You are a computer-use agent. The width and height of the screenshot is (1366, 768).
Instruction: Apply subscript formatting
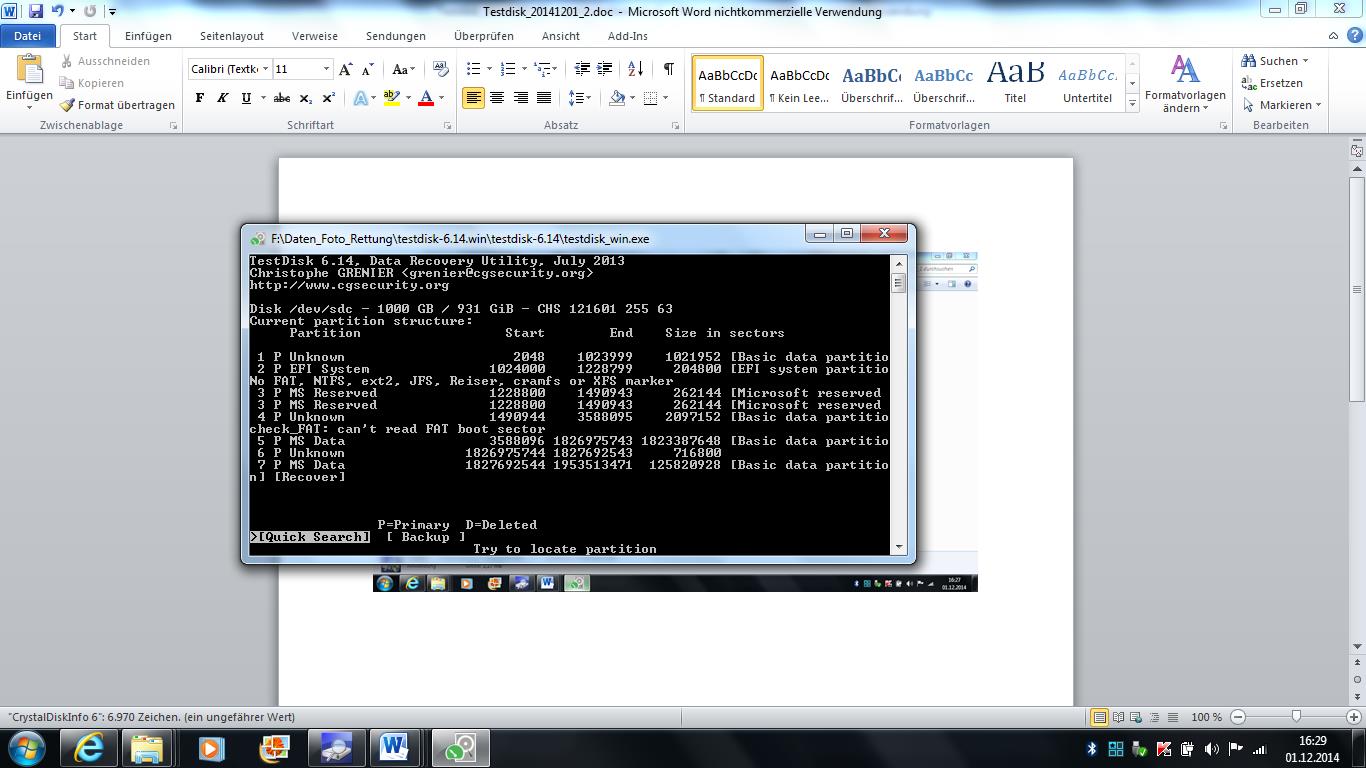click(305, 98)
